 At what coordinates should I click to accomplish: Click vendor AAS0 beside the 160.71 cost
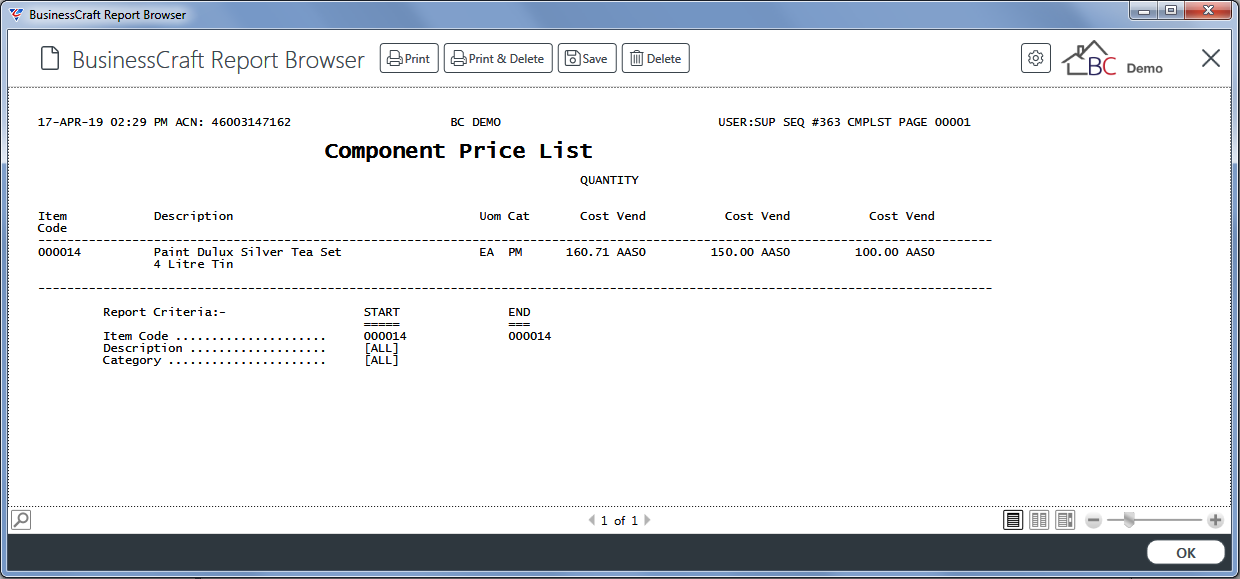631,252
